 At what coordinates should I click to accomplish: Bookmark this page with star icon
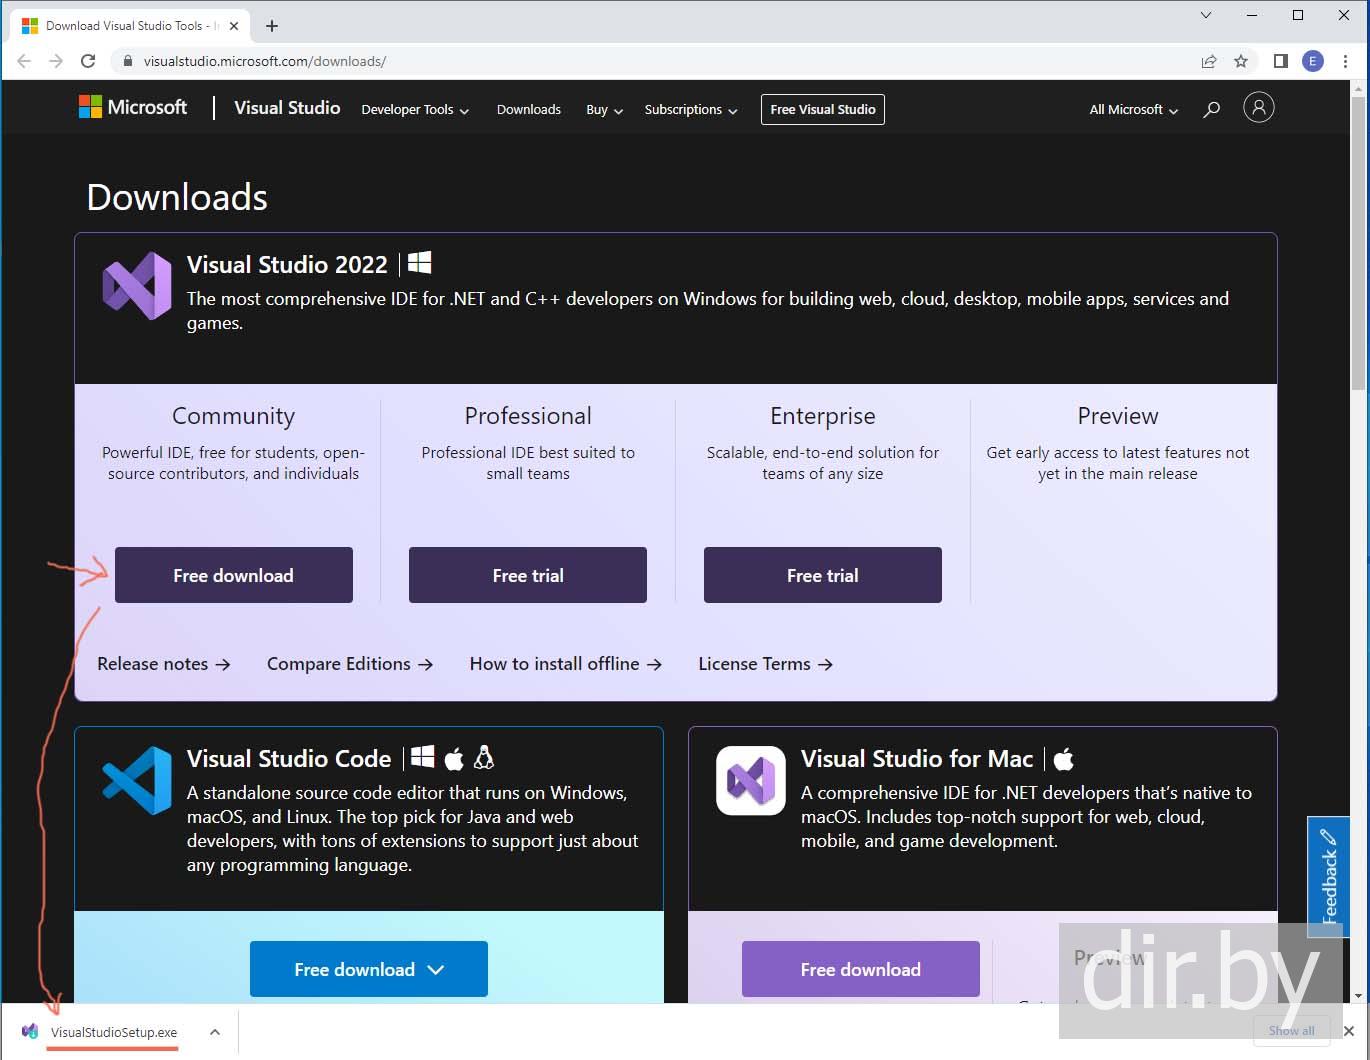pyautogui.click(x=1241, y=61)
